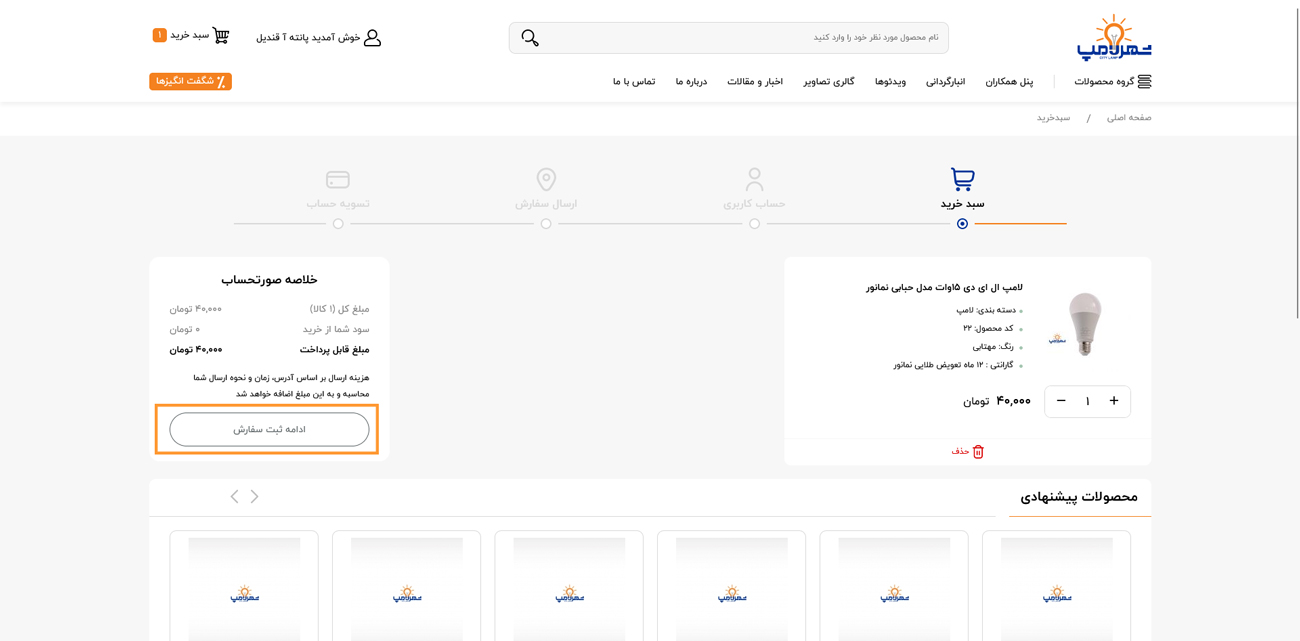Open the shopping cart icon in header

[221, 36]
